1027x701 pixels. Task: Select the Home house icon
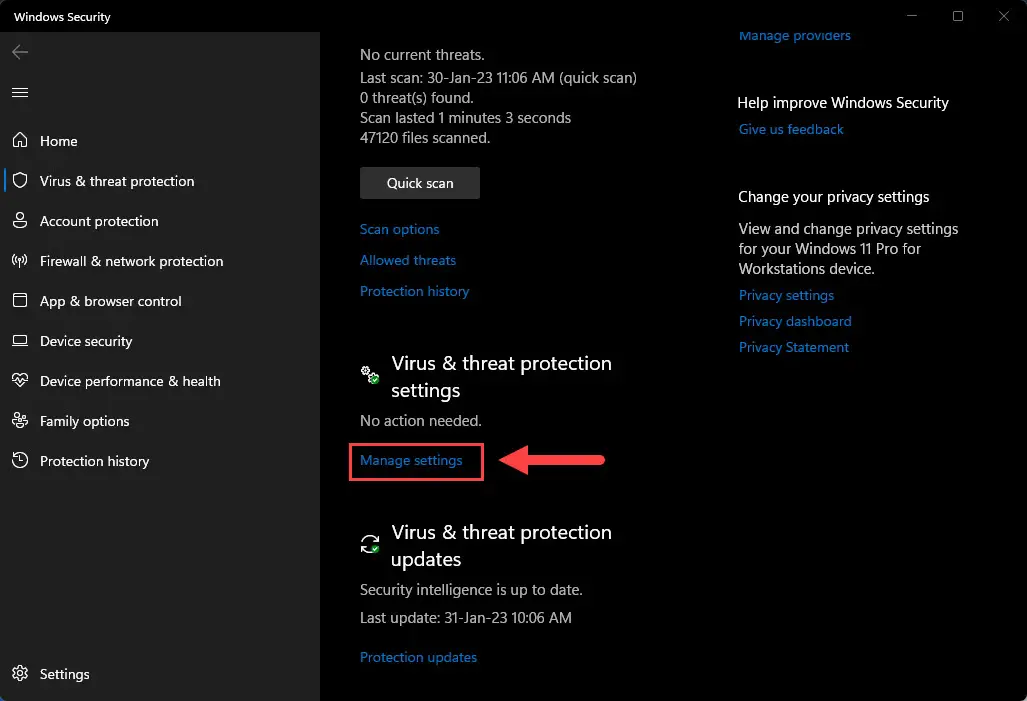tap(20, 141)
